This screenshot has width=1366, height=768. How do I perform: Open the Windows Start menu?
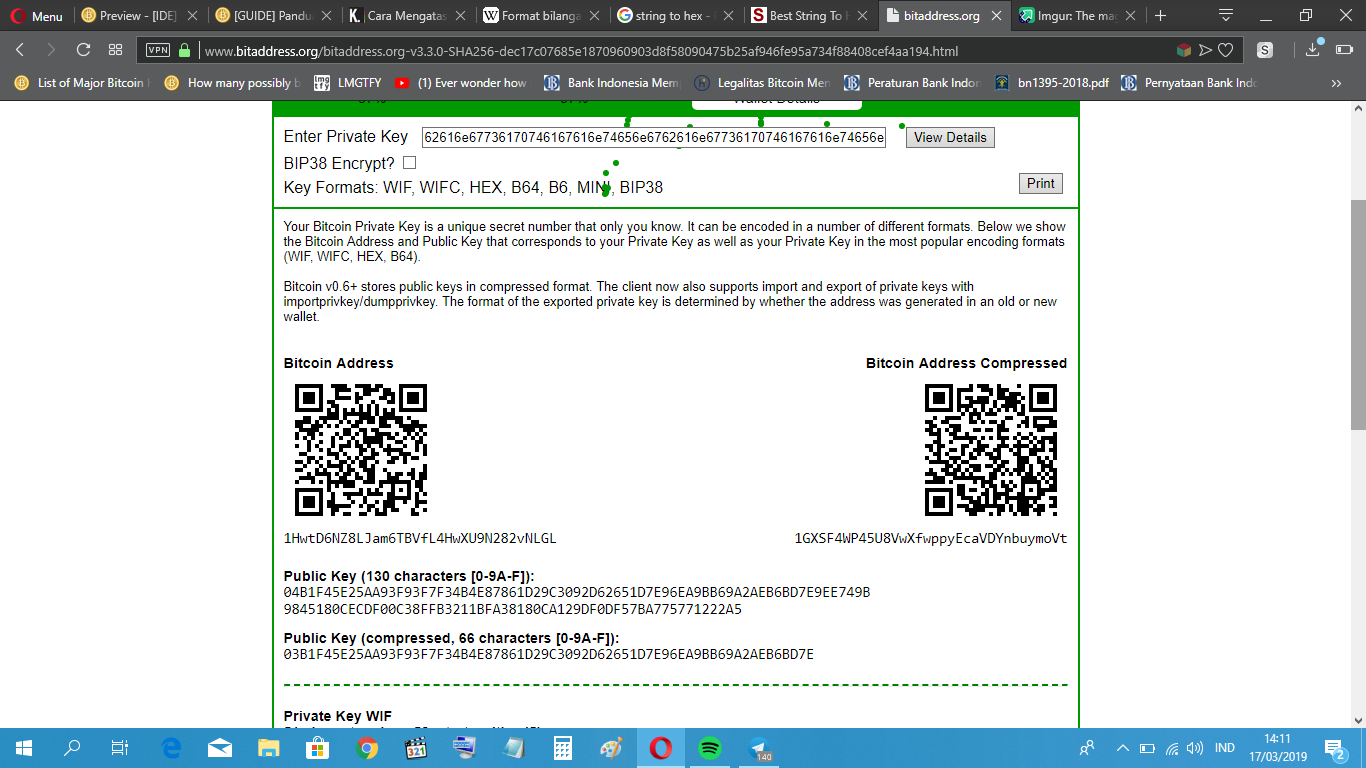click(24, 747)
